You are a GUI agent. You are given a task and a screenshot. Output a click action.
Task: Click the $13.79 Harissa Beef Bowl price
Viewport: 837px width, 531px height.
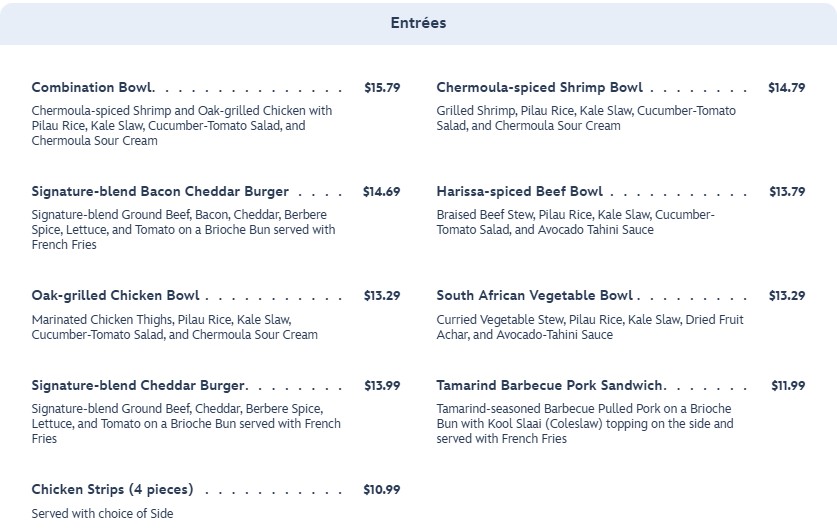pyautogui.click(x=786, y=192)
